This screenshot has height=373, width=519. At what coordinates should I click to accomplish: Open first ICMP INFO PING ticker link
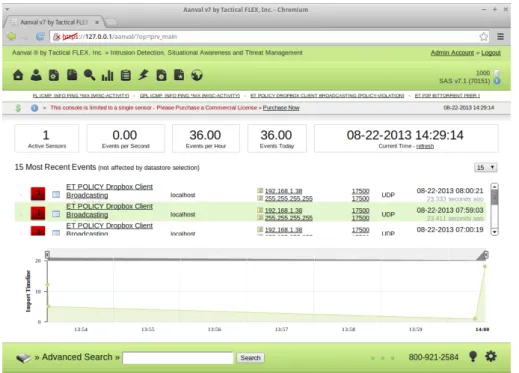(x=81, y=96)
